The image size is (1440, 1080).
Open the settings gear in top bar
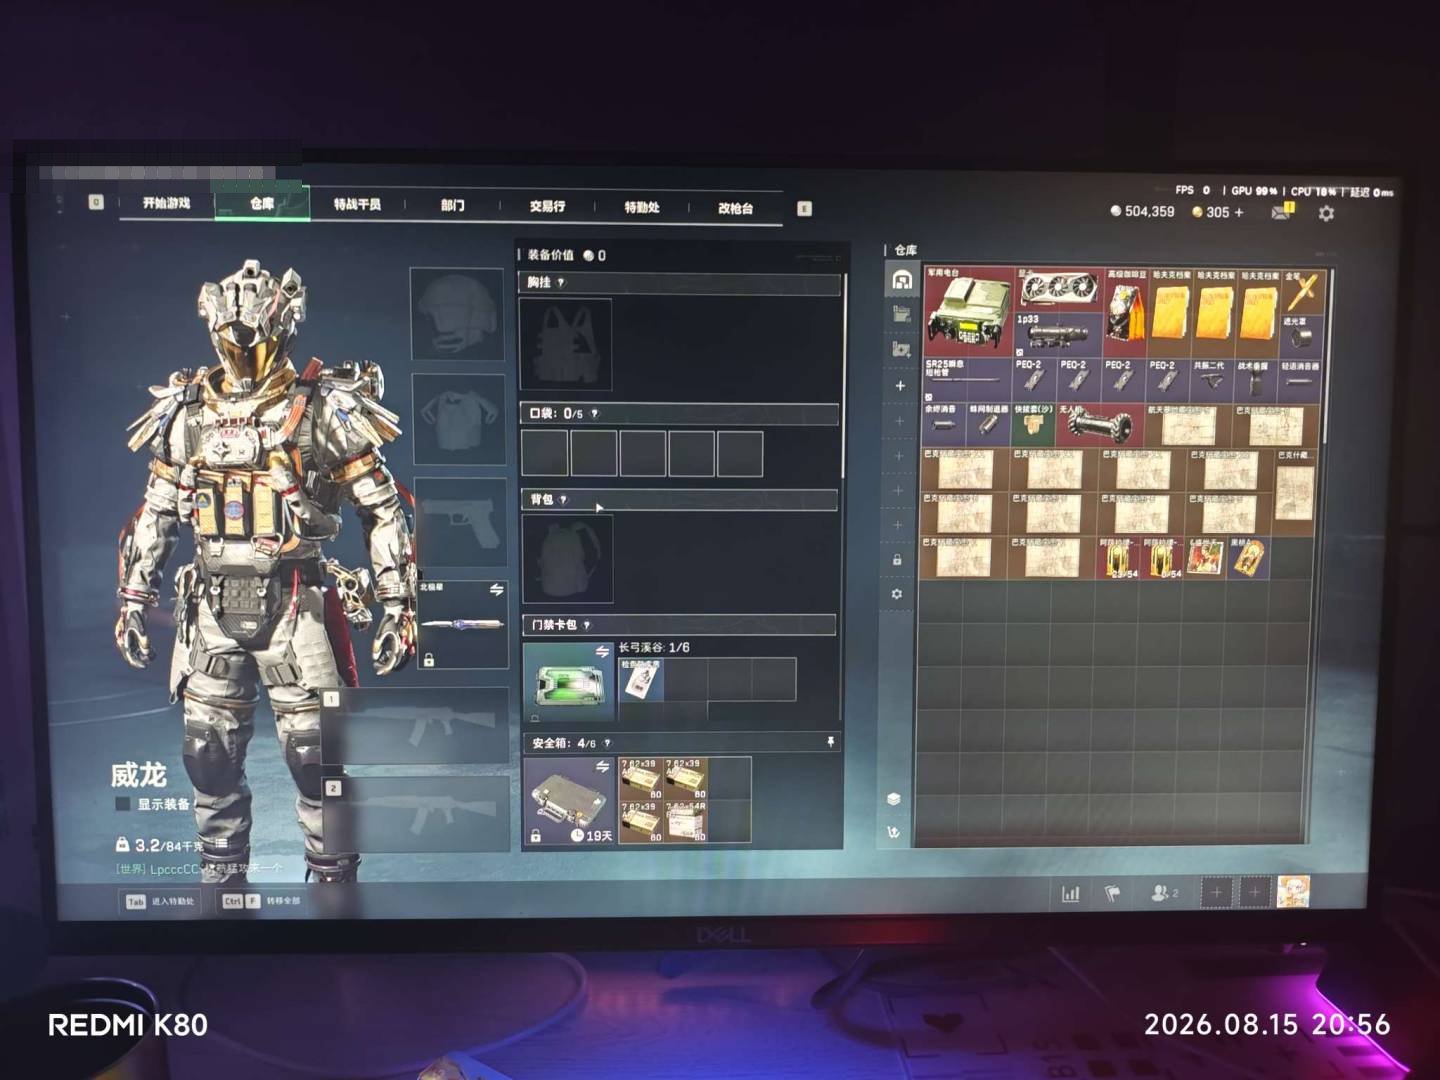point(1326,213)
